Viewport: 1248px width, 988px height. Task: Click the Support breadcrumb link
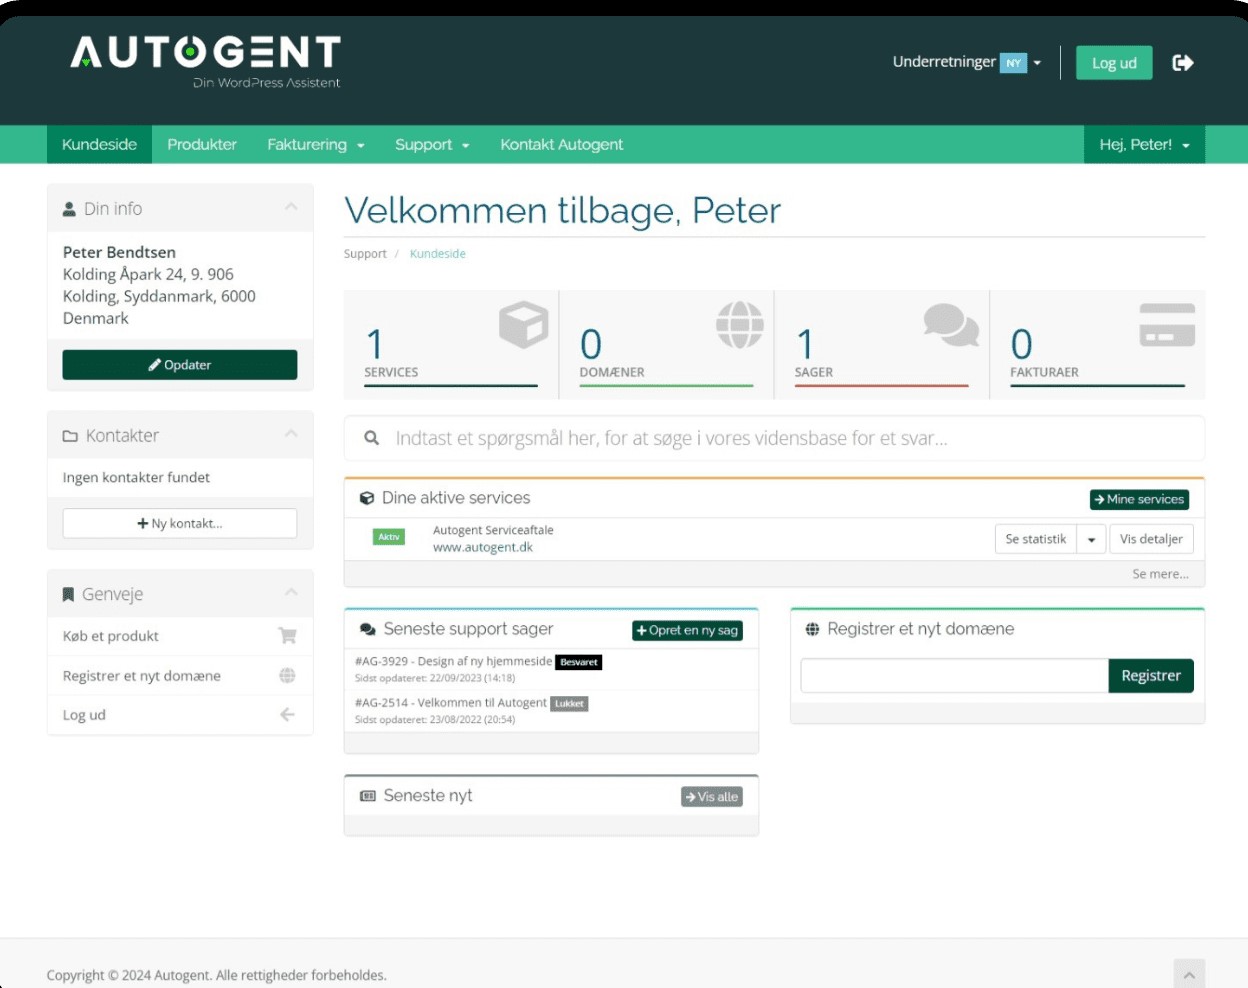(x=365, y=254)
